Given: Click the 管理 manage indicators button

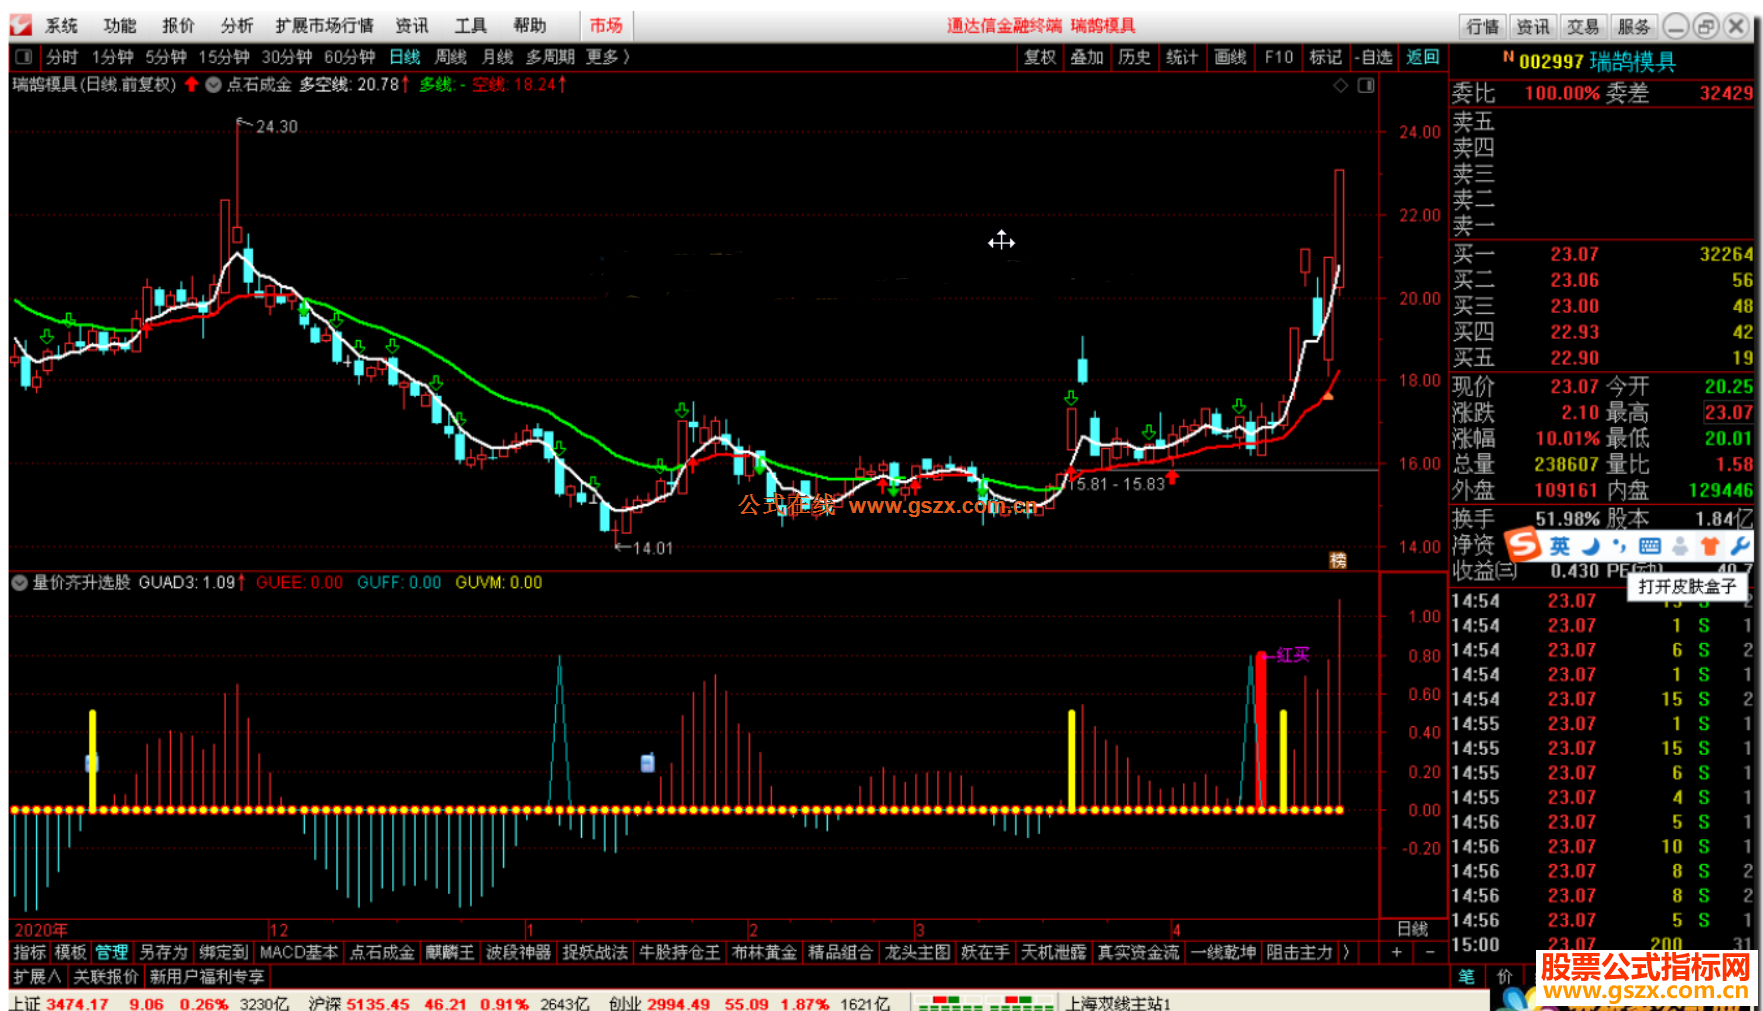Looking at the screenshot, I should click(x=112, y=952).
